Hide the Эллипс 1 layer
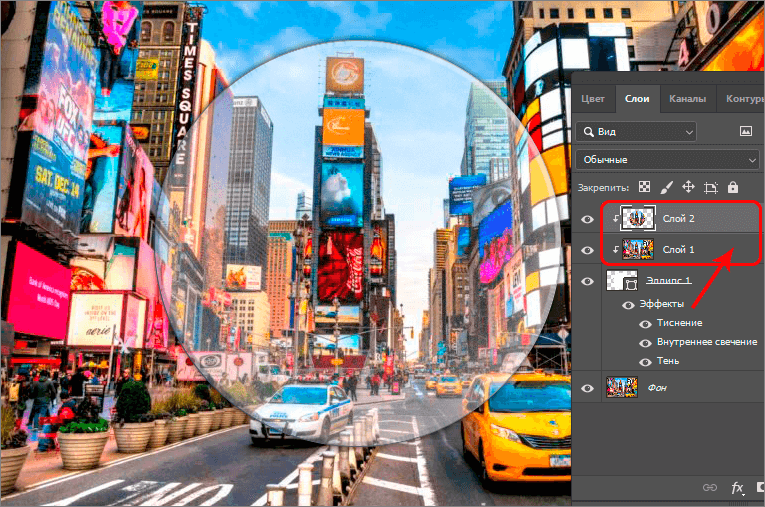765x507 pixels. pyautogui.click(x=587, y=282)
